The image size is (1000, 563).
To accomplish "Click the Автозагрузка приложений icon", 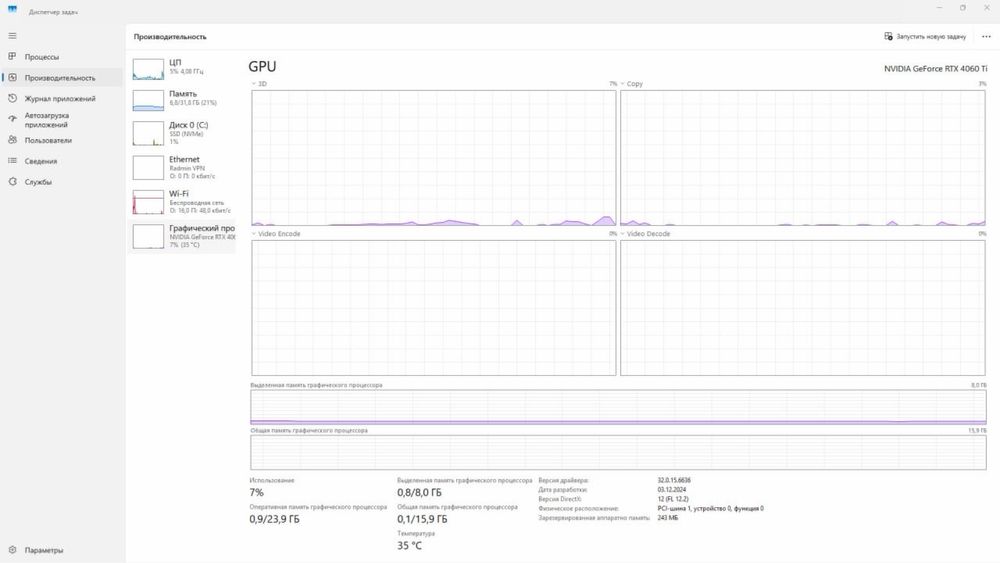I will pyautogui.click(x=12, y=119).
